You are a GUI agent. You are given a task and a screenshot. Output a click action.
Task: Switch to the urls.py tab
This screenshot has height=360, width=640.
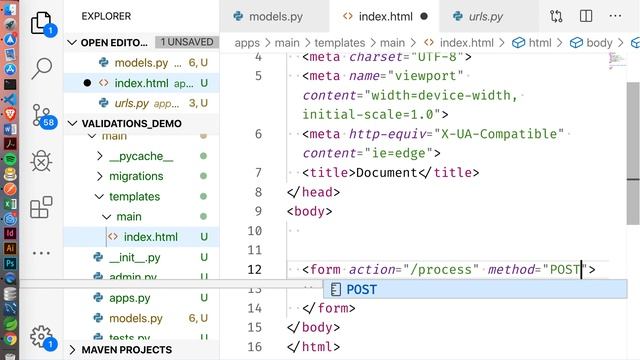[488, 16]
